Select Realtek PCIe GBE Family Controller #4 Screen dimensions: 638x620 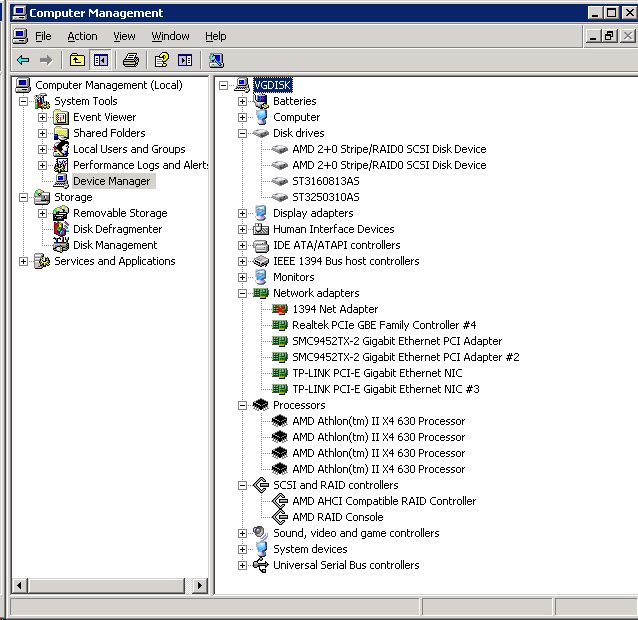point(384,325)
